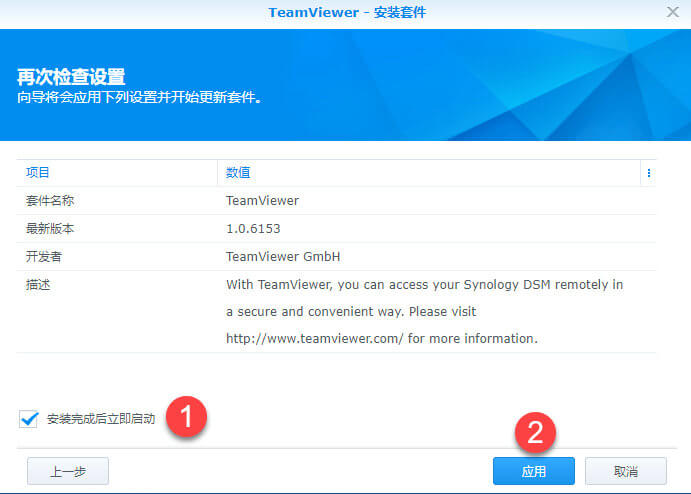
Task: Select the 套件名称 row label
Action: click(x=50, y=201)
